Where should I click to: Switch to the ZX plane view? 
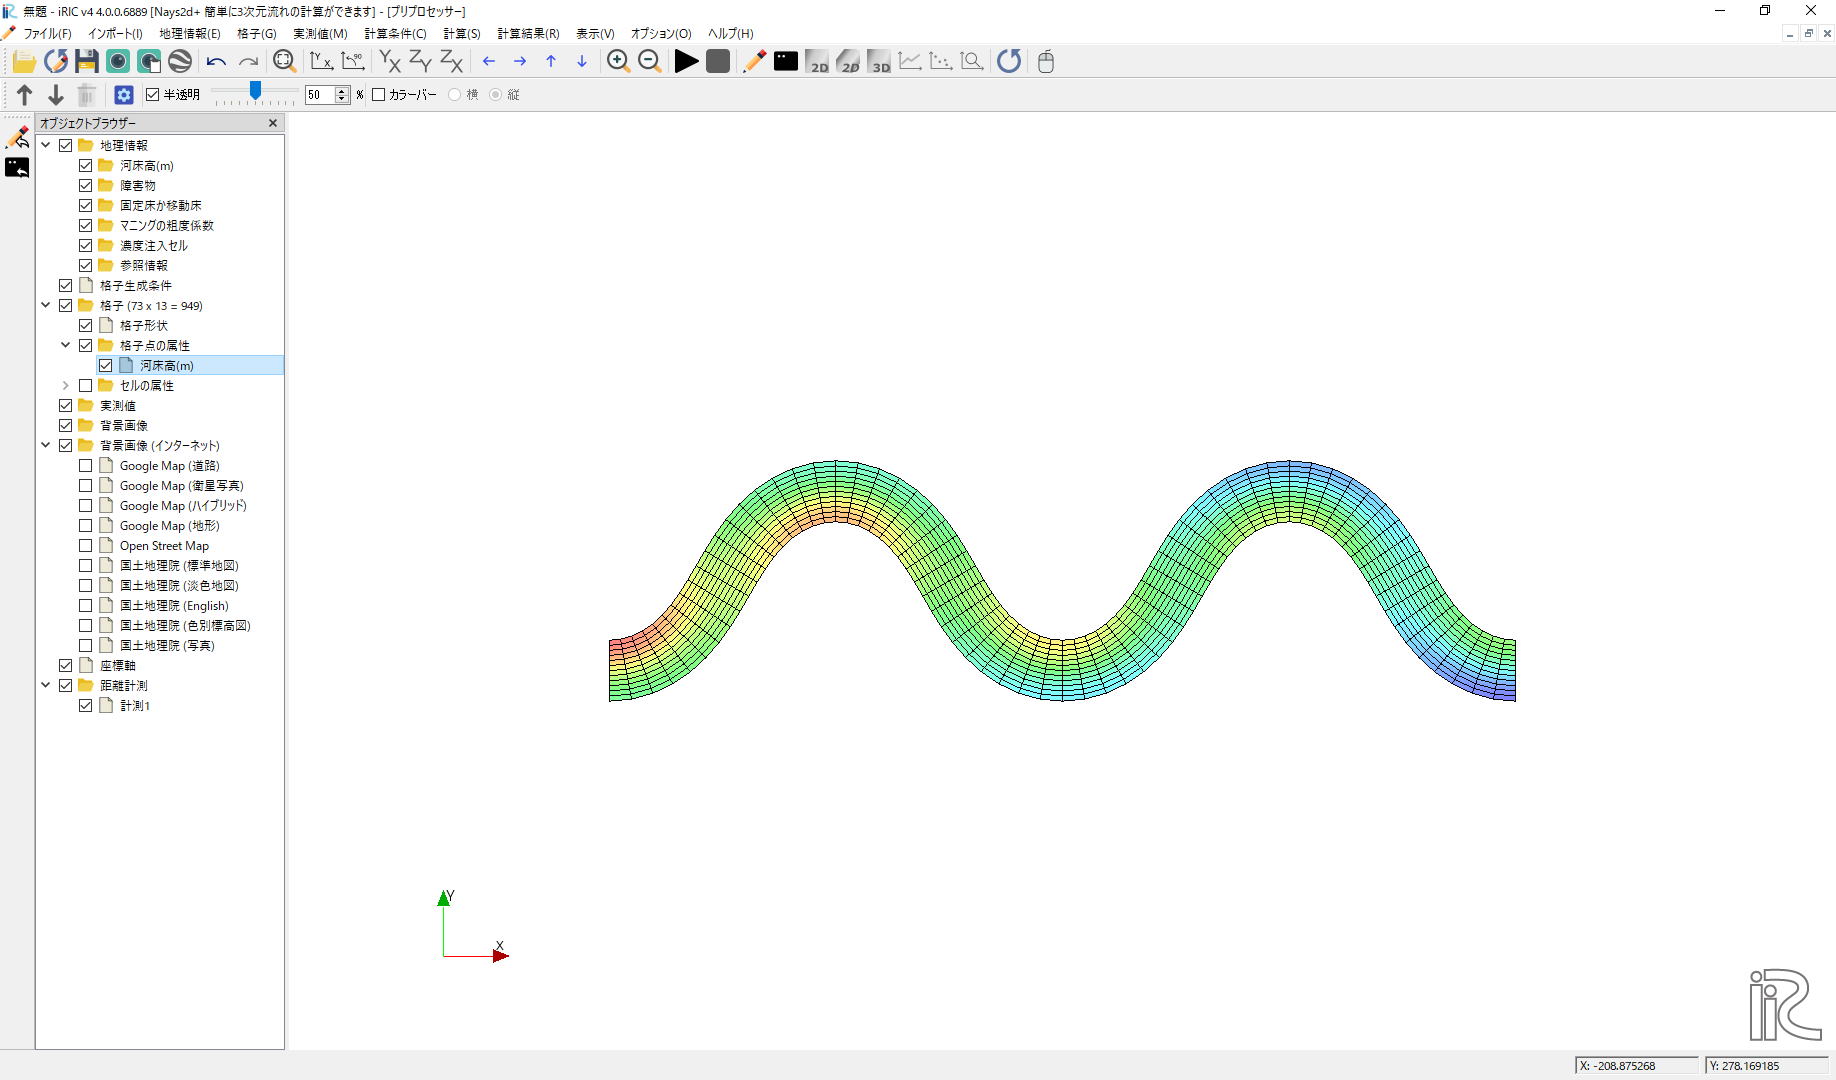click(452, 62)
